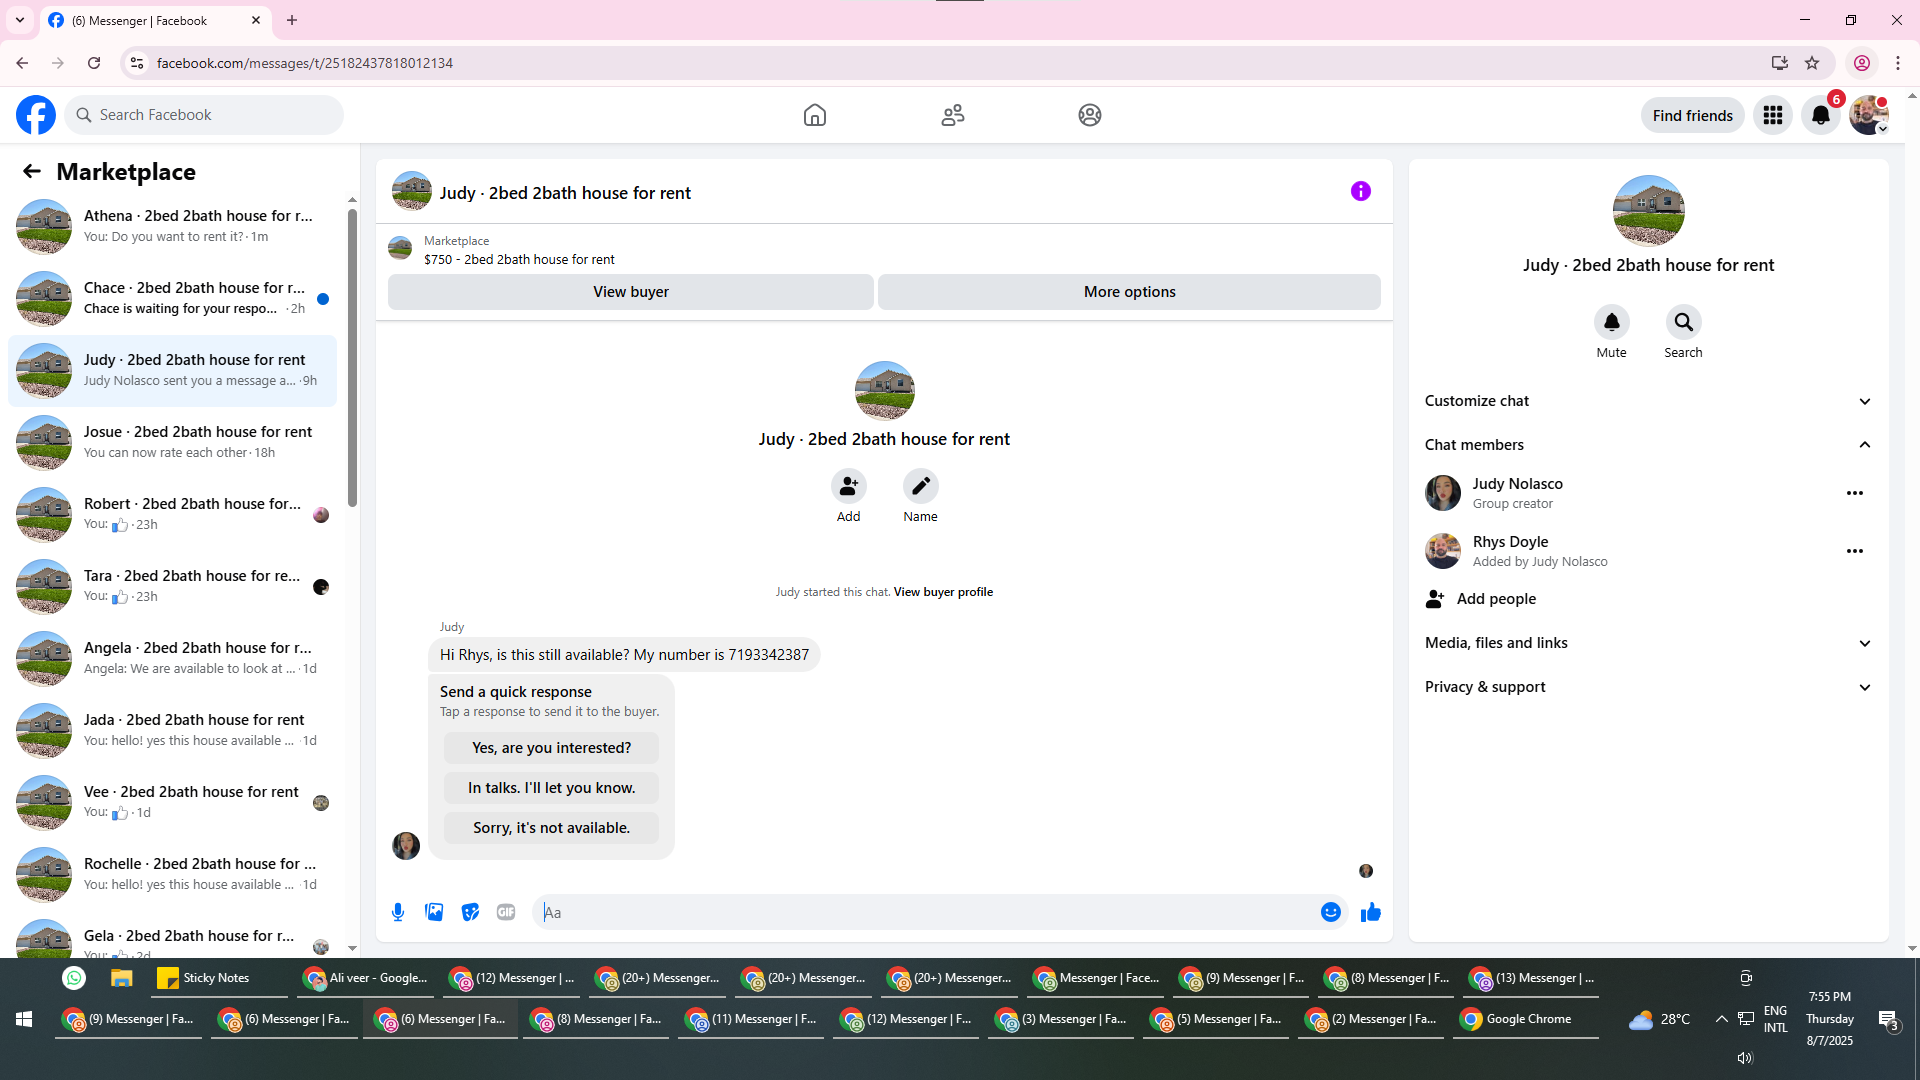The height and width of the screenshot is (1080, 1920).
Task: Open the View buyer profile link
Action: click(x=943, y=592)
